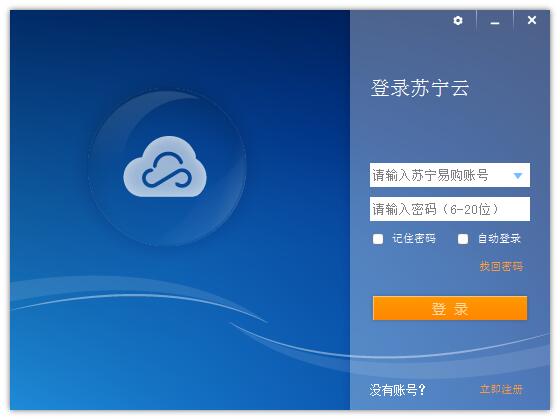560x420 pixels.
Task: Focus the 请输入密码 password field
Action: 450,209
